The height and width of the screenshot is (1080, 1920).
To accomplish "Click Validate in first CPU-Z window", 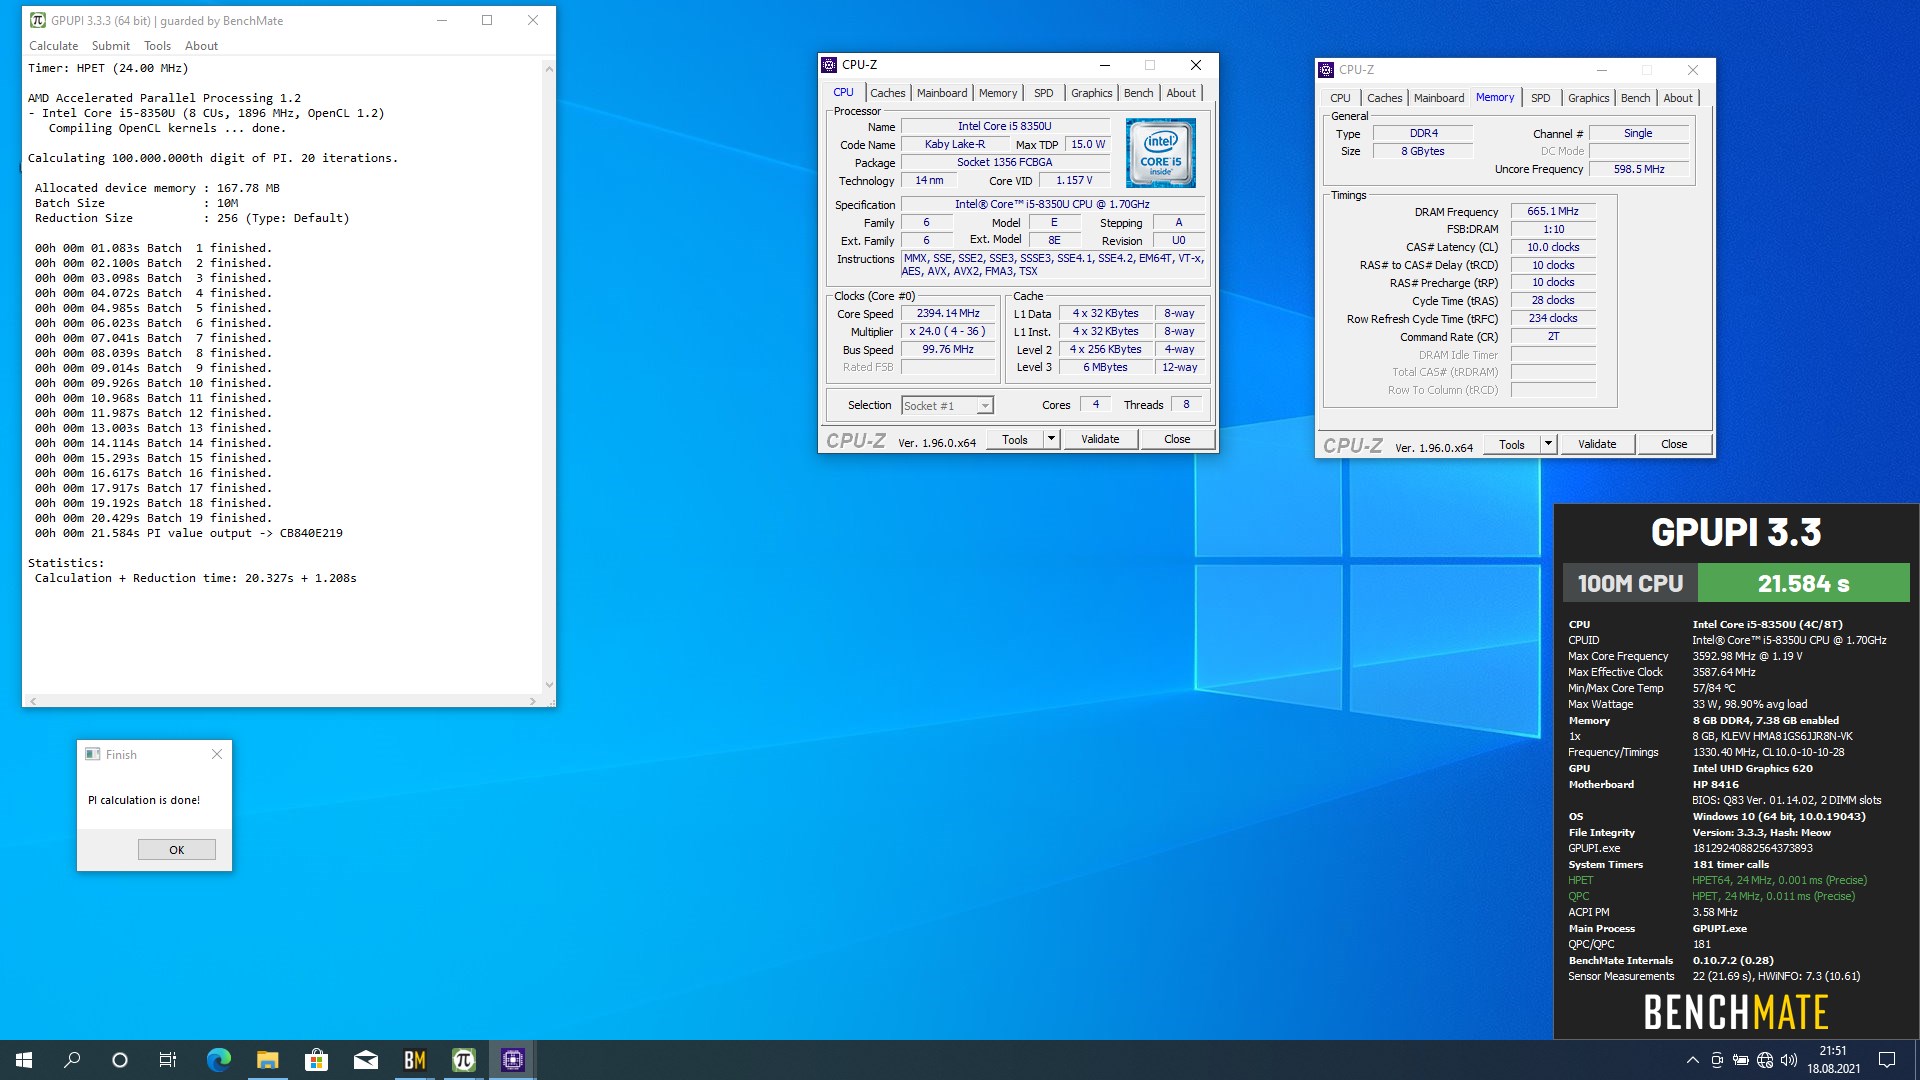I will [1100, 439].
